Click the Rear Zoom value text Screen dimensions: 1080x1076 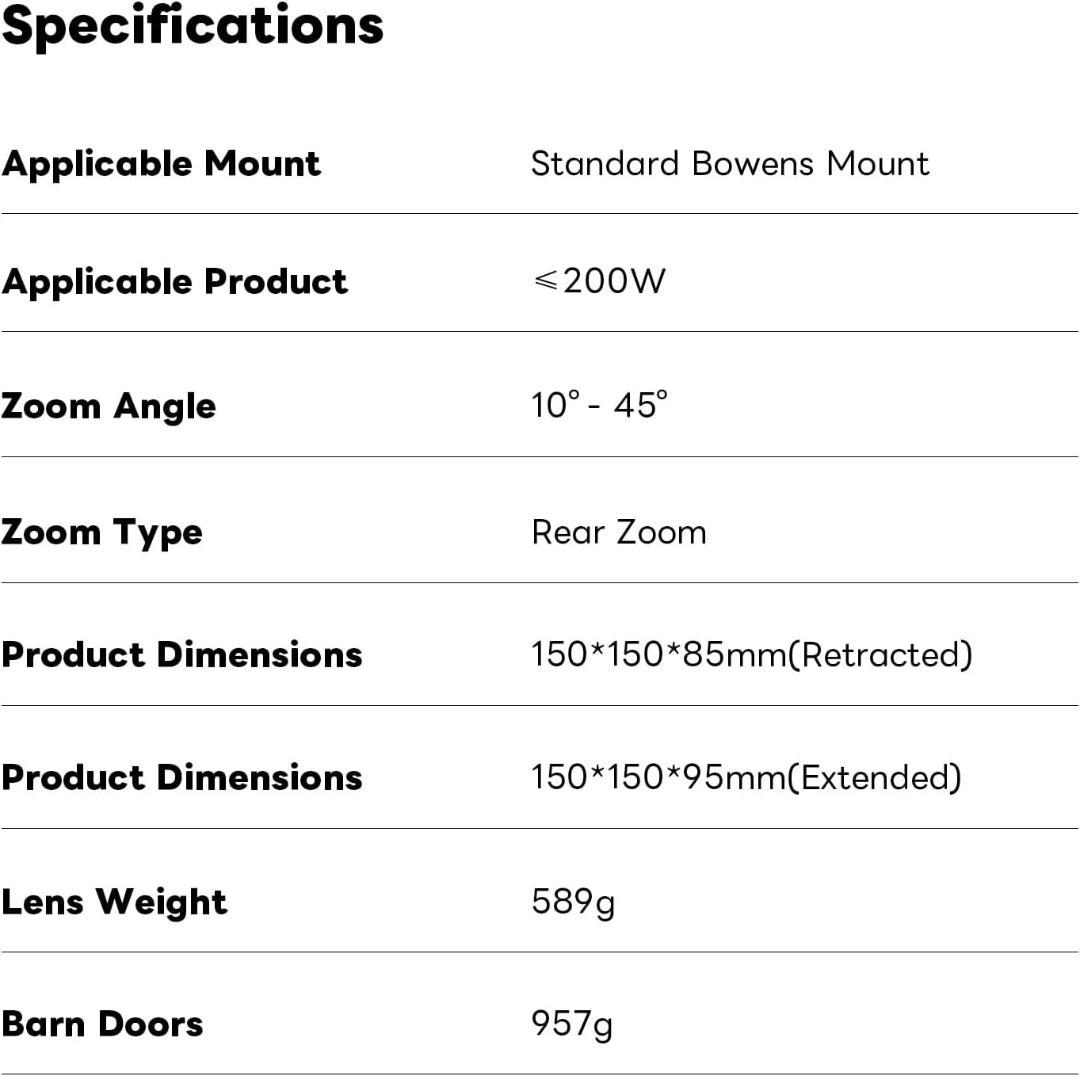coord(618,532)
